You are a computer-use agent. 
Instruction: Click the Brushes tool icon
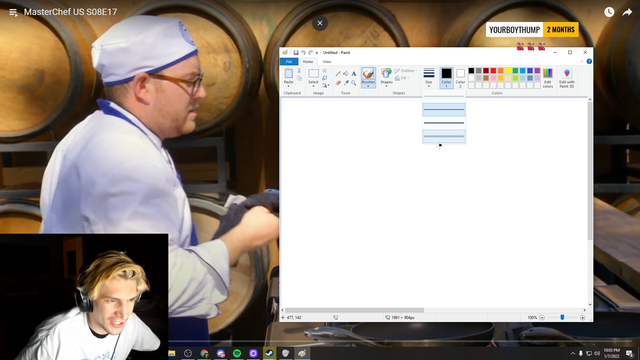pos(368,73)
